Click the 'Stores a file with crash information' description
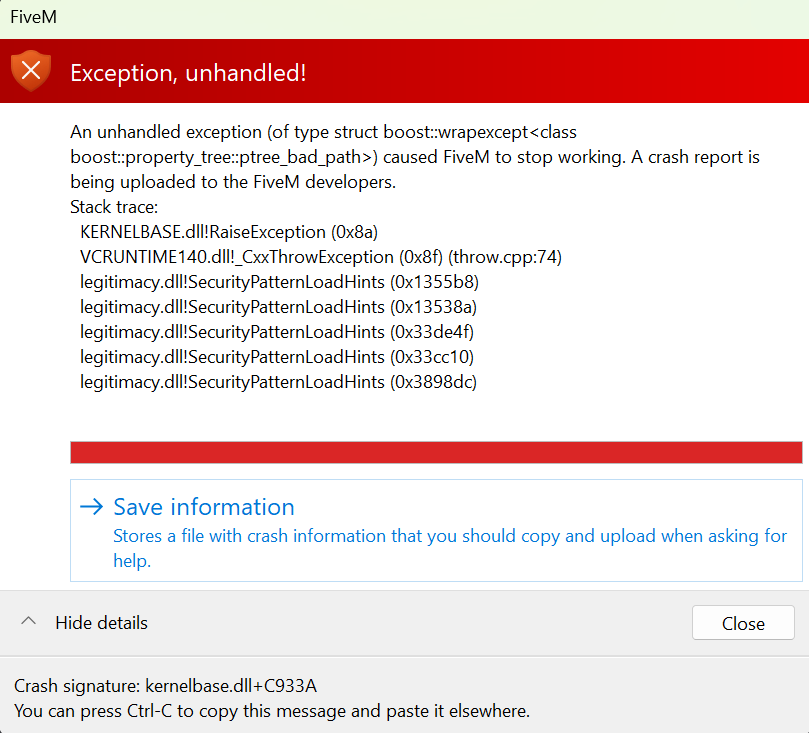 click(x=450, y=548)
